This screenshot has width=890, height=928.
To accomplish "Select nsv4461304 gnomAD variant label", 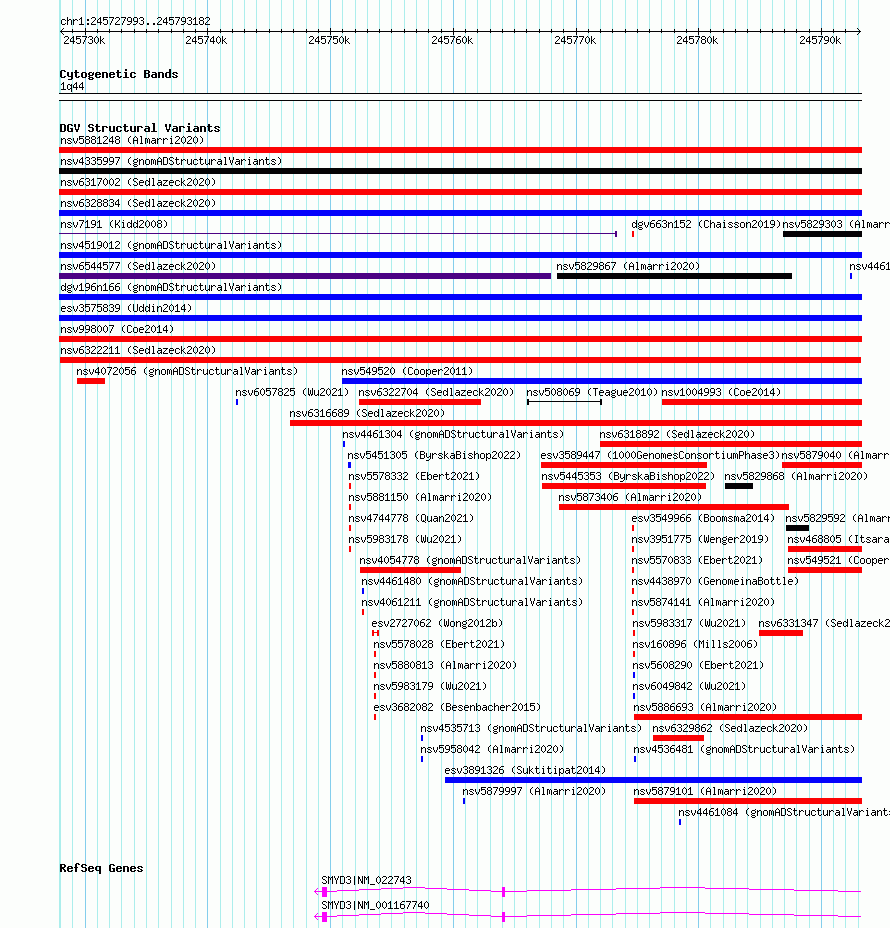I will 453,434.
